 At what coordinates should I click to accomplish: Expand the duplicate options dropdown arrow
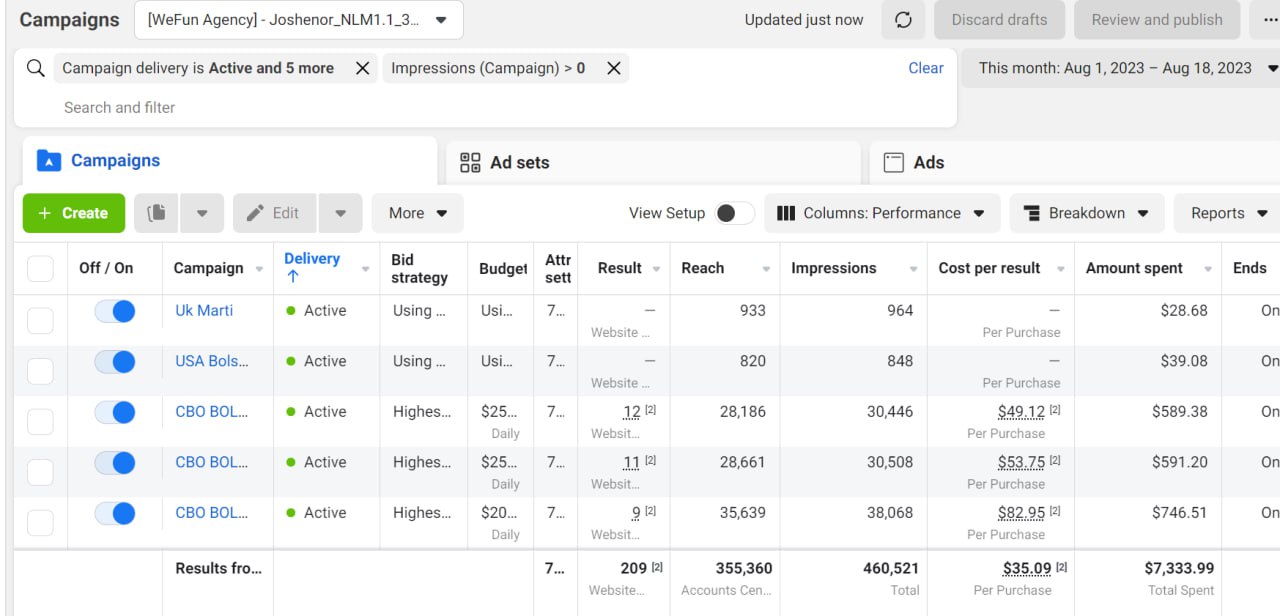point(202,213)
